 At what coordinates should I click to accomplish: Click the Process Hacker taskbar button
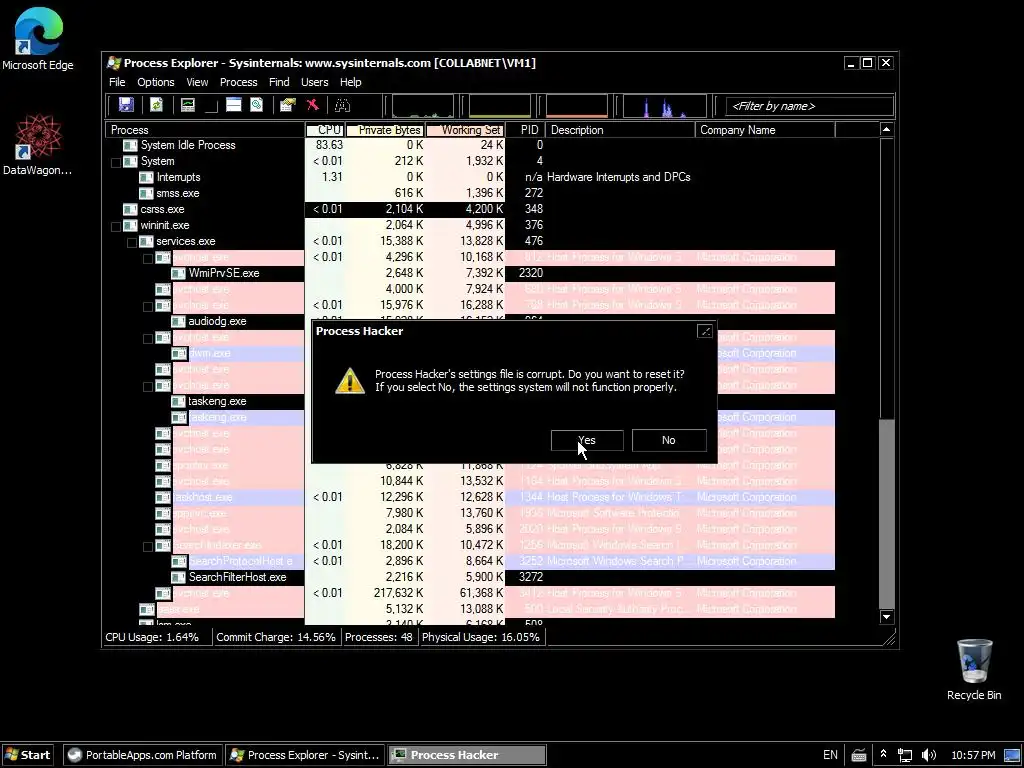pyautogui.click(x=467, y=755)
